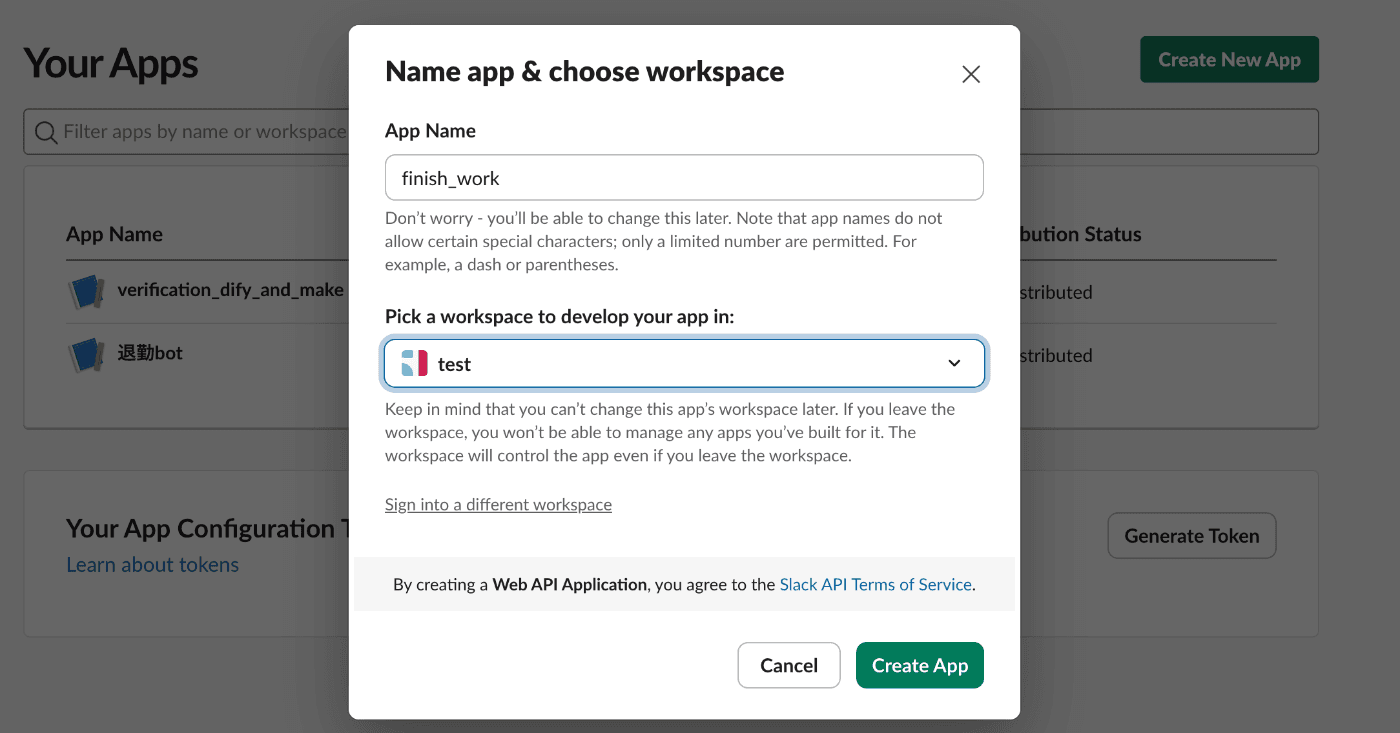Click the App Name column header
This screenshot has width=1400, height=733.
tap(114, 234)
